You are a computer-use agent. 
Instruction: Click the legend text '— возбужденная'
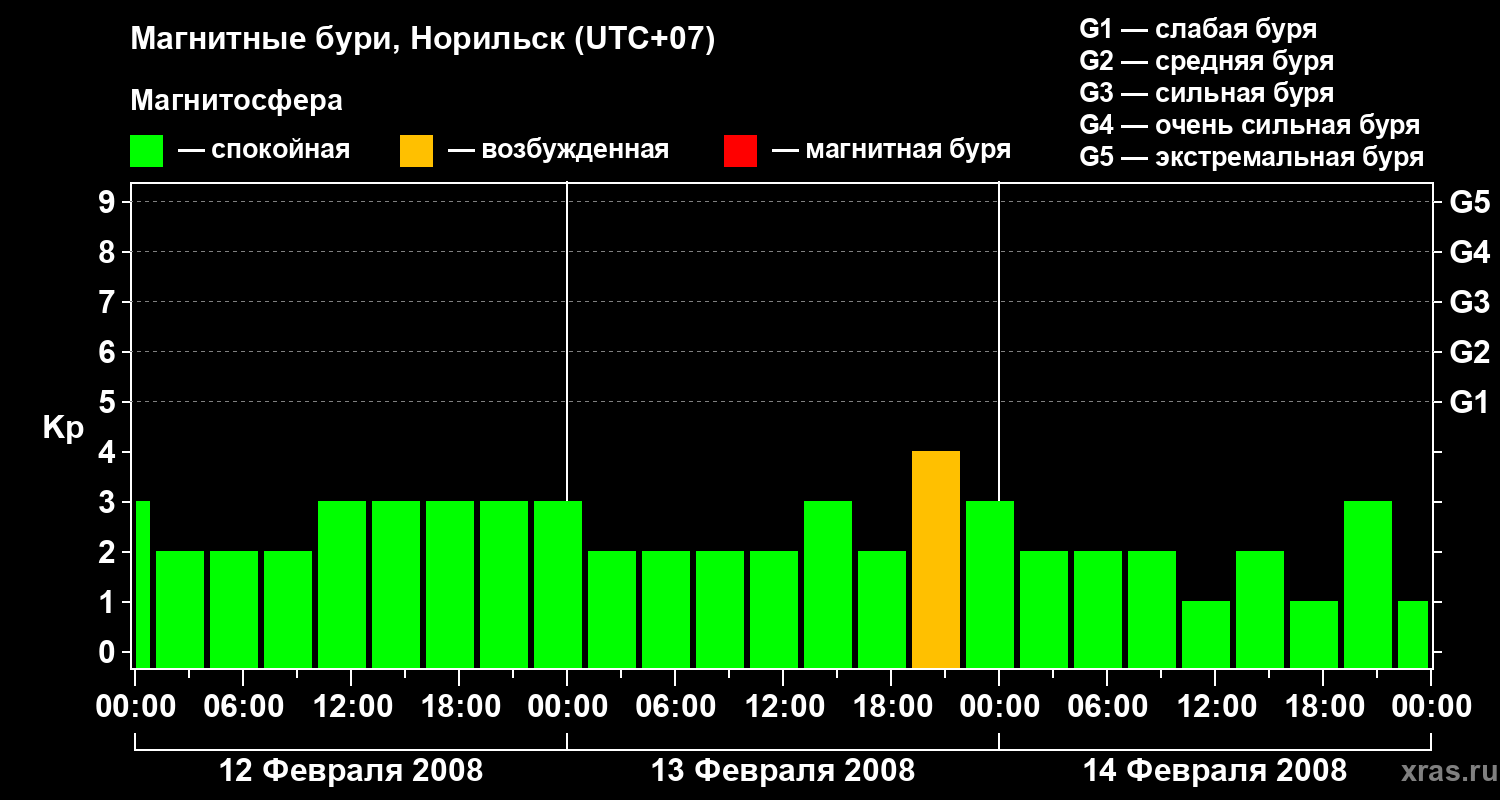pos(558,150)
